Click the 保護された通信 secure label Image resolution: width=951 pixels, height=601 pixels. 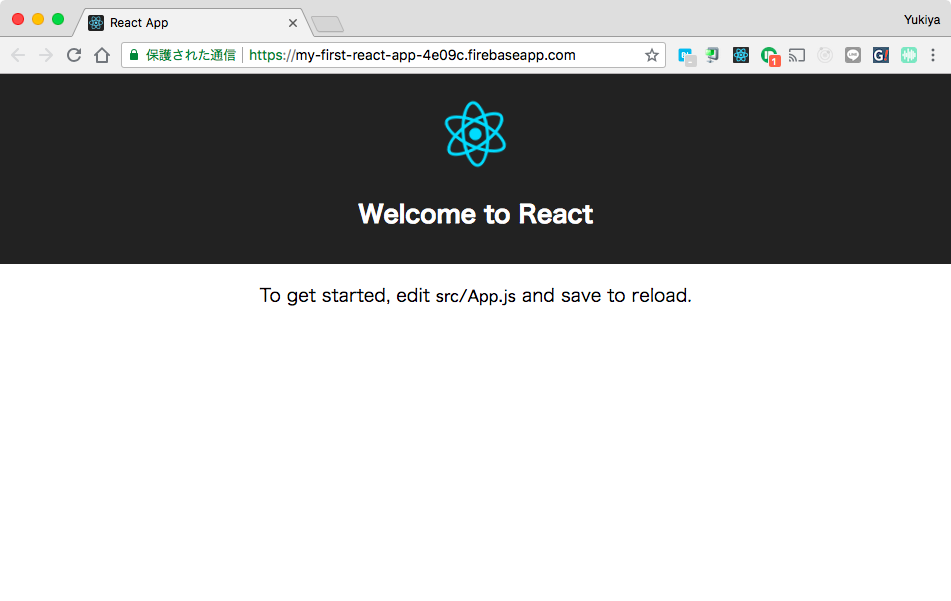pos(190,55)
